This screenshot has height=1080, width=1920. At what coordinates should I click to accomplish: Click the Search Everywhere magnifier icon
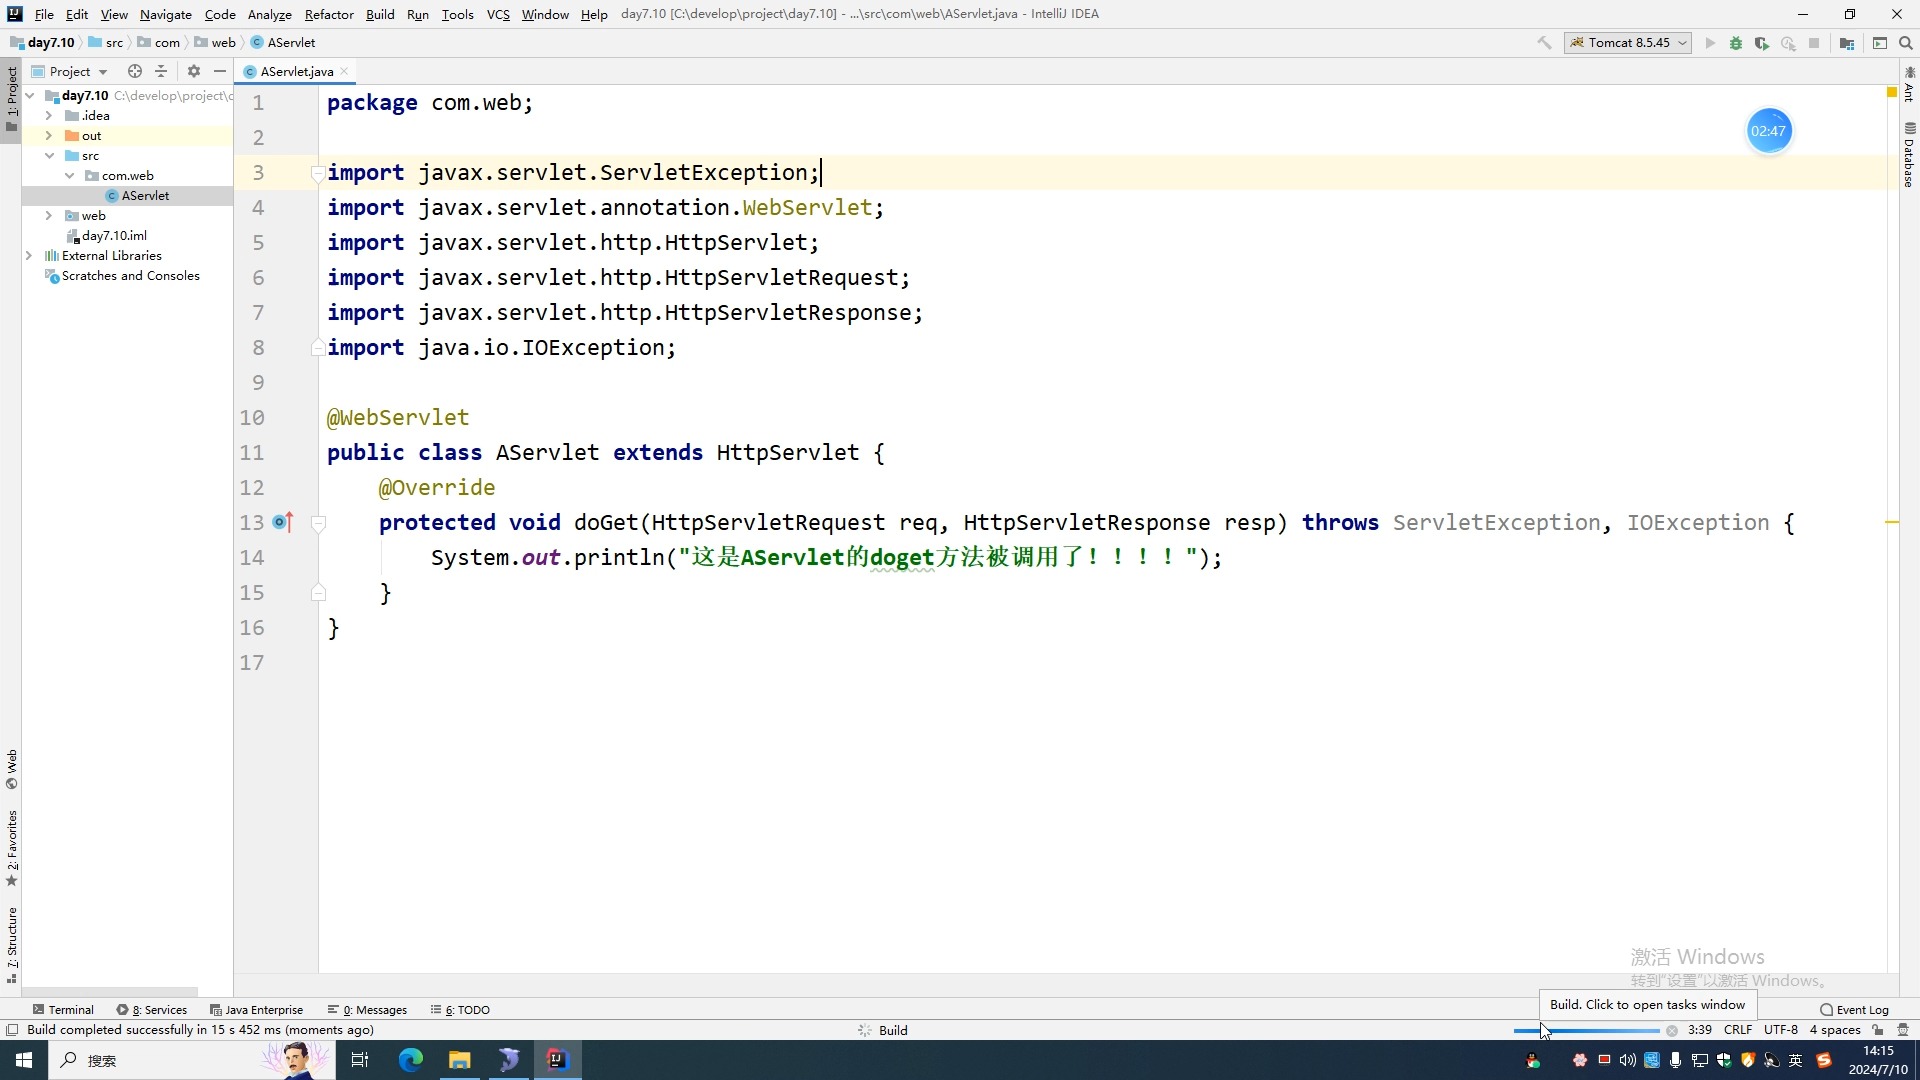click(1907, 42)
